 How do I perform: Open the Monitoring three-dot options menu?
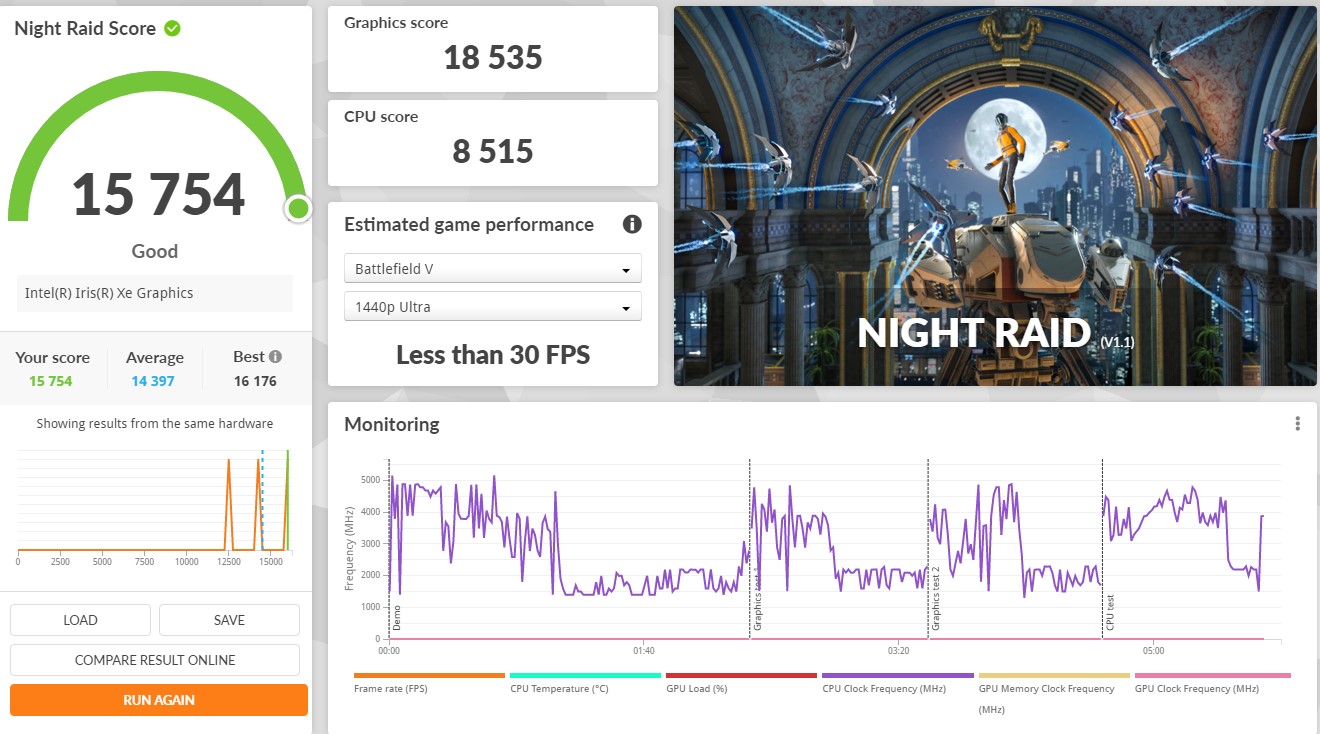point(1297,424)
